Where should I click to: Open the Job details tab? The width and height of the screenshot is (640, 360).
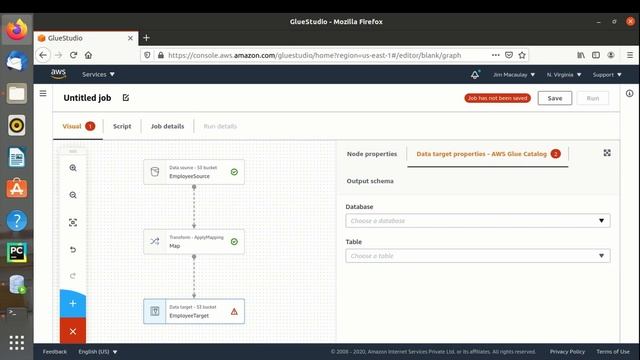[167, 126]
